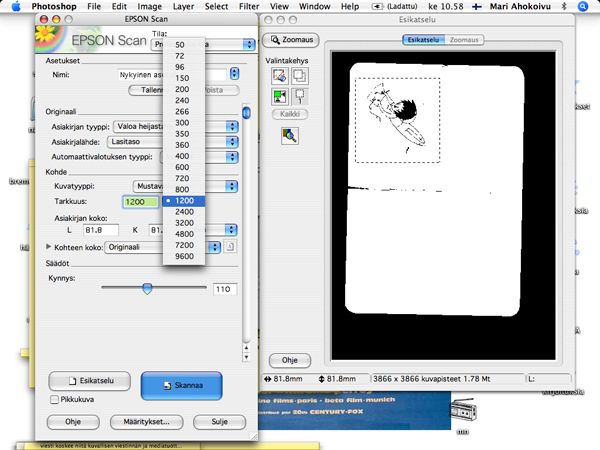This screenshot has height=450, width=600.
Task: Click the densitometer magnifier icon below Kaikki
Action: pos(290,135)
